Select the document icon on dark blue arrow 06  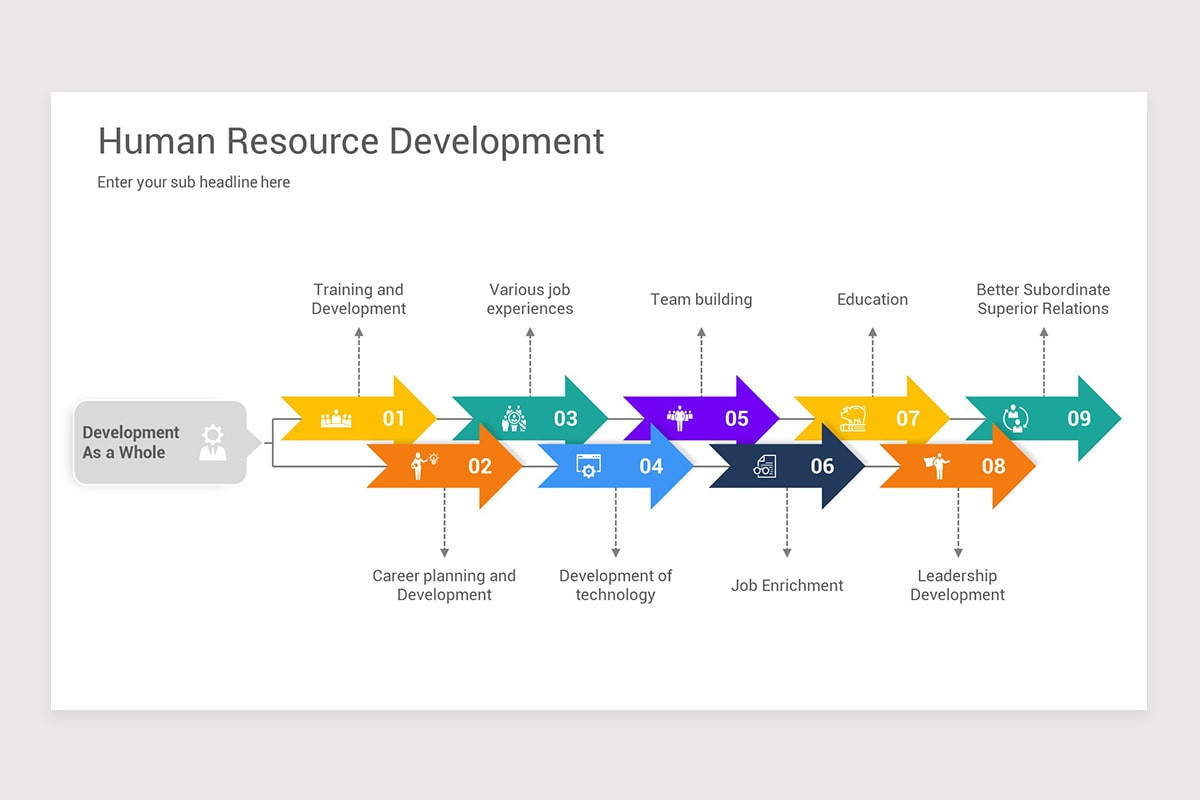[762, 466]
